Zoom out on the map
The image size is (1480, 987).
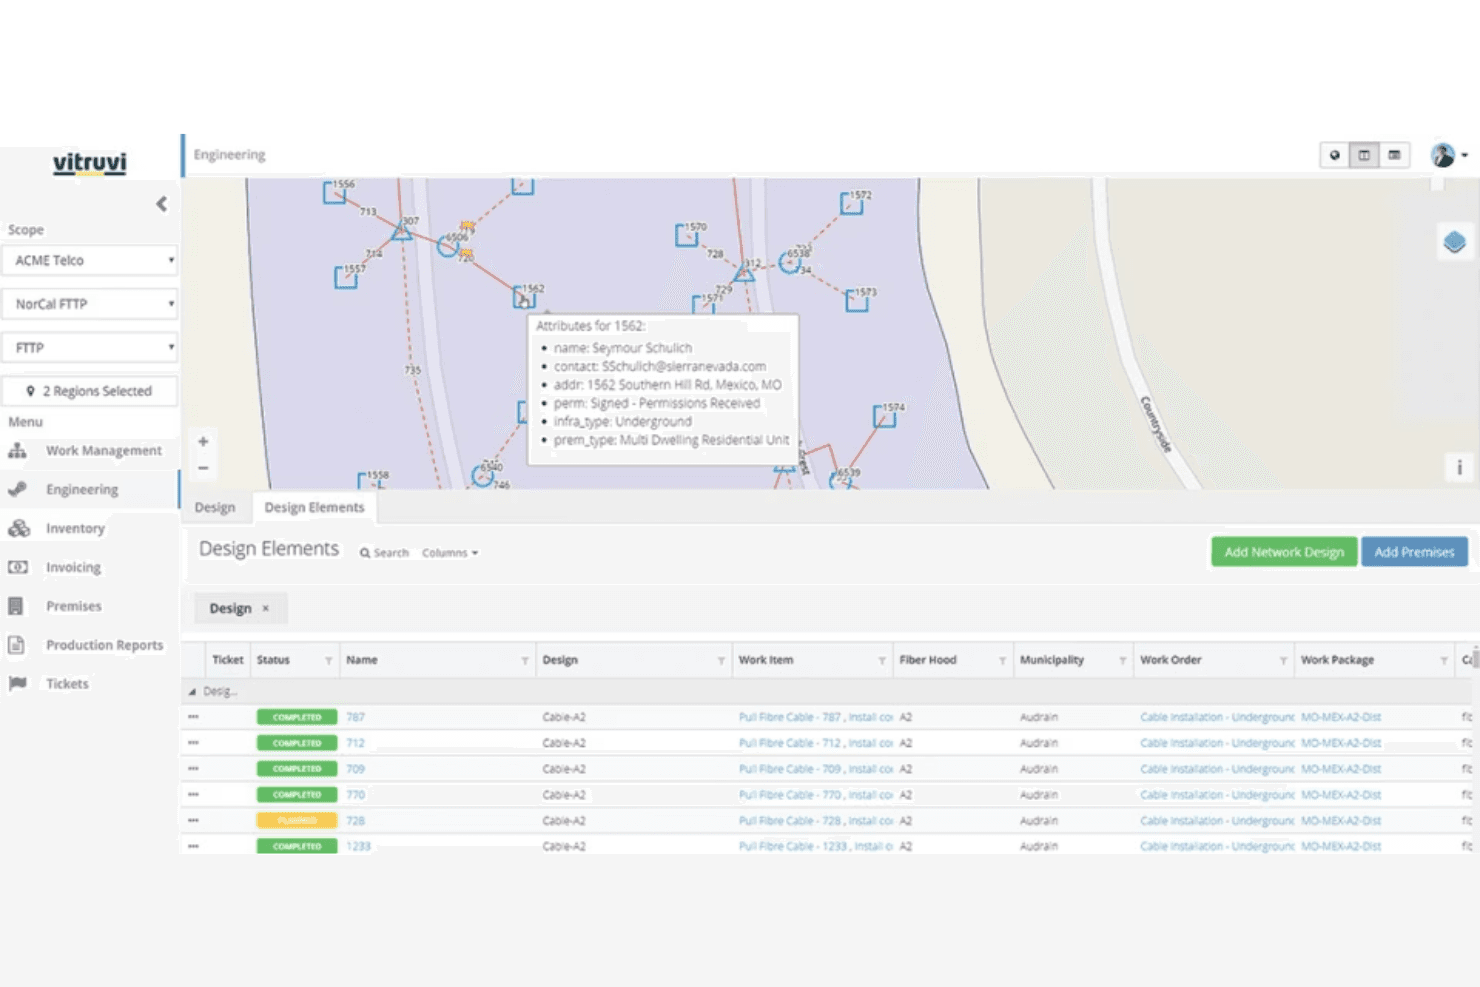point(203,467)
